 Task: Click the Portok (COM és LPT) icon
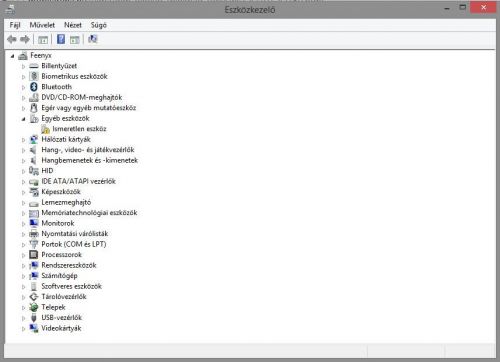[x=34, y=244]
